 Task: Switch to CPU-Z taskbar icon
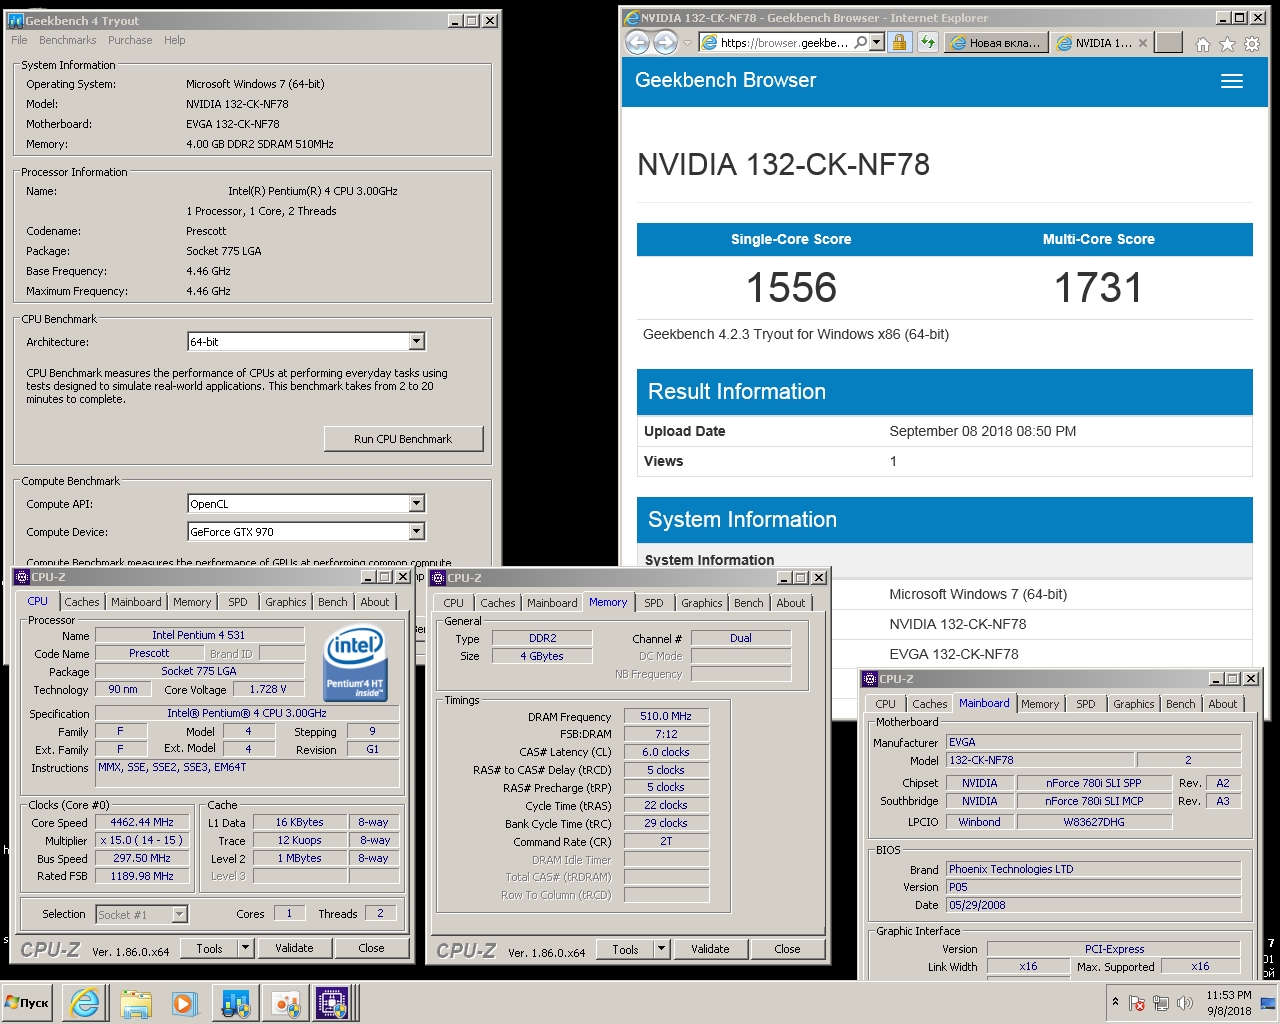coord(333,1003)
